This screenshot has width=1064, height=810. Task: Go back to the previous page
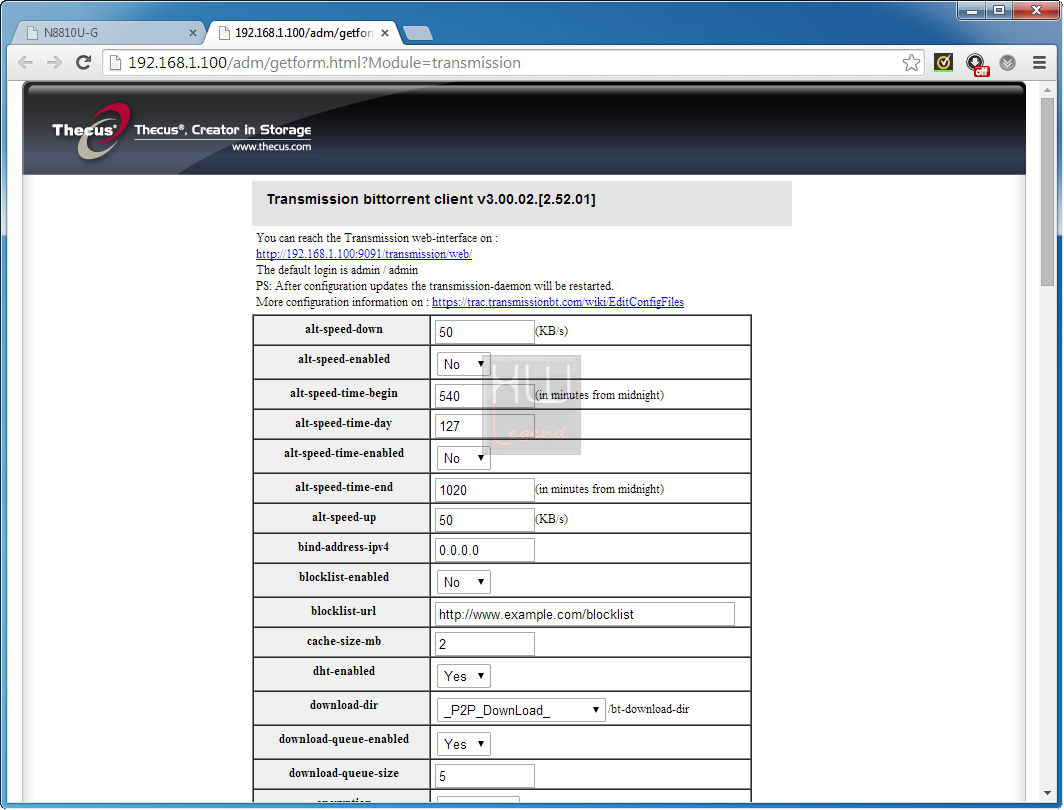26,63
